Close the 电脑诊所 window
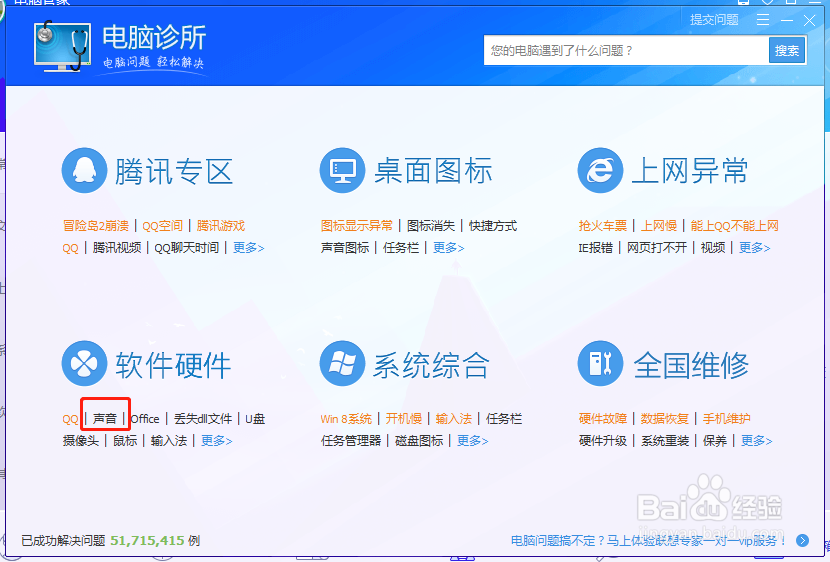This screenshot has height=562, width=830. click(x=809, y=20)
